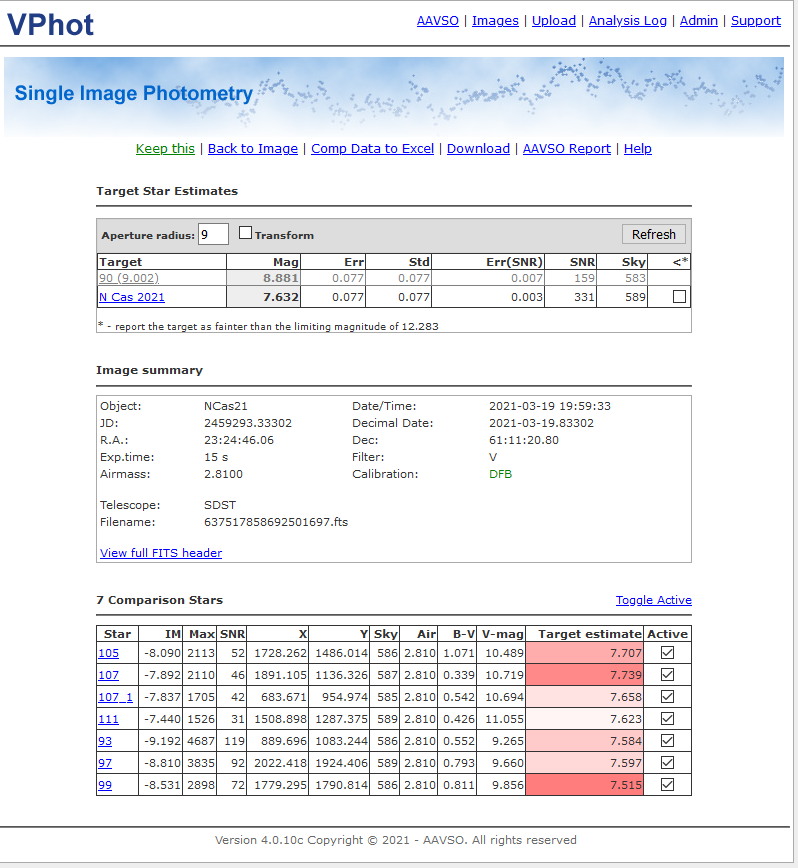Uncheck Active for comparison star 99
The height and width of the screenshot is (868, 798).
click(667, 785)
